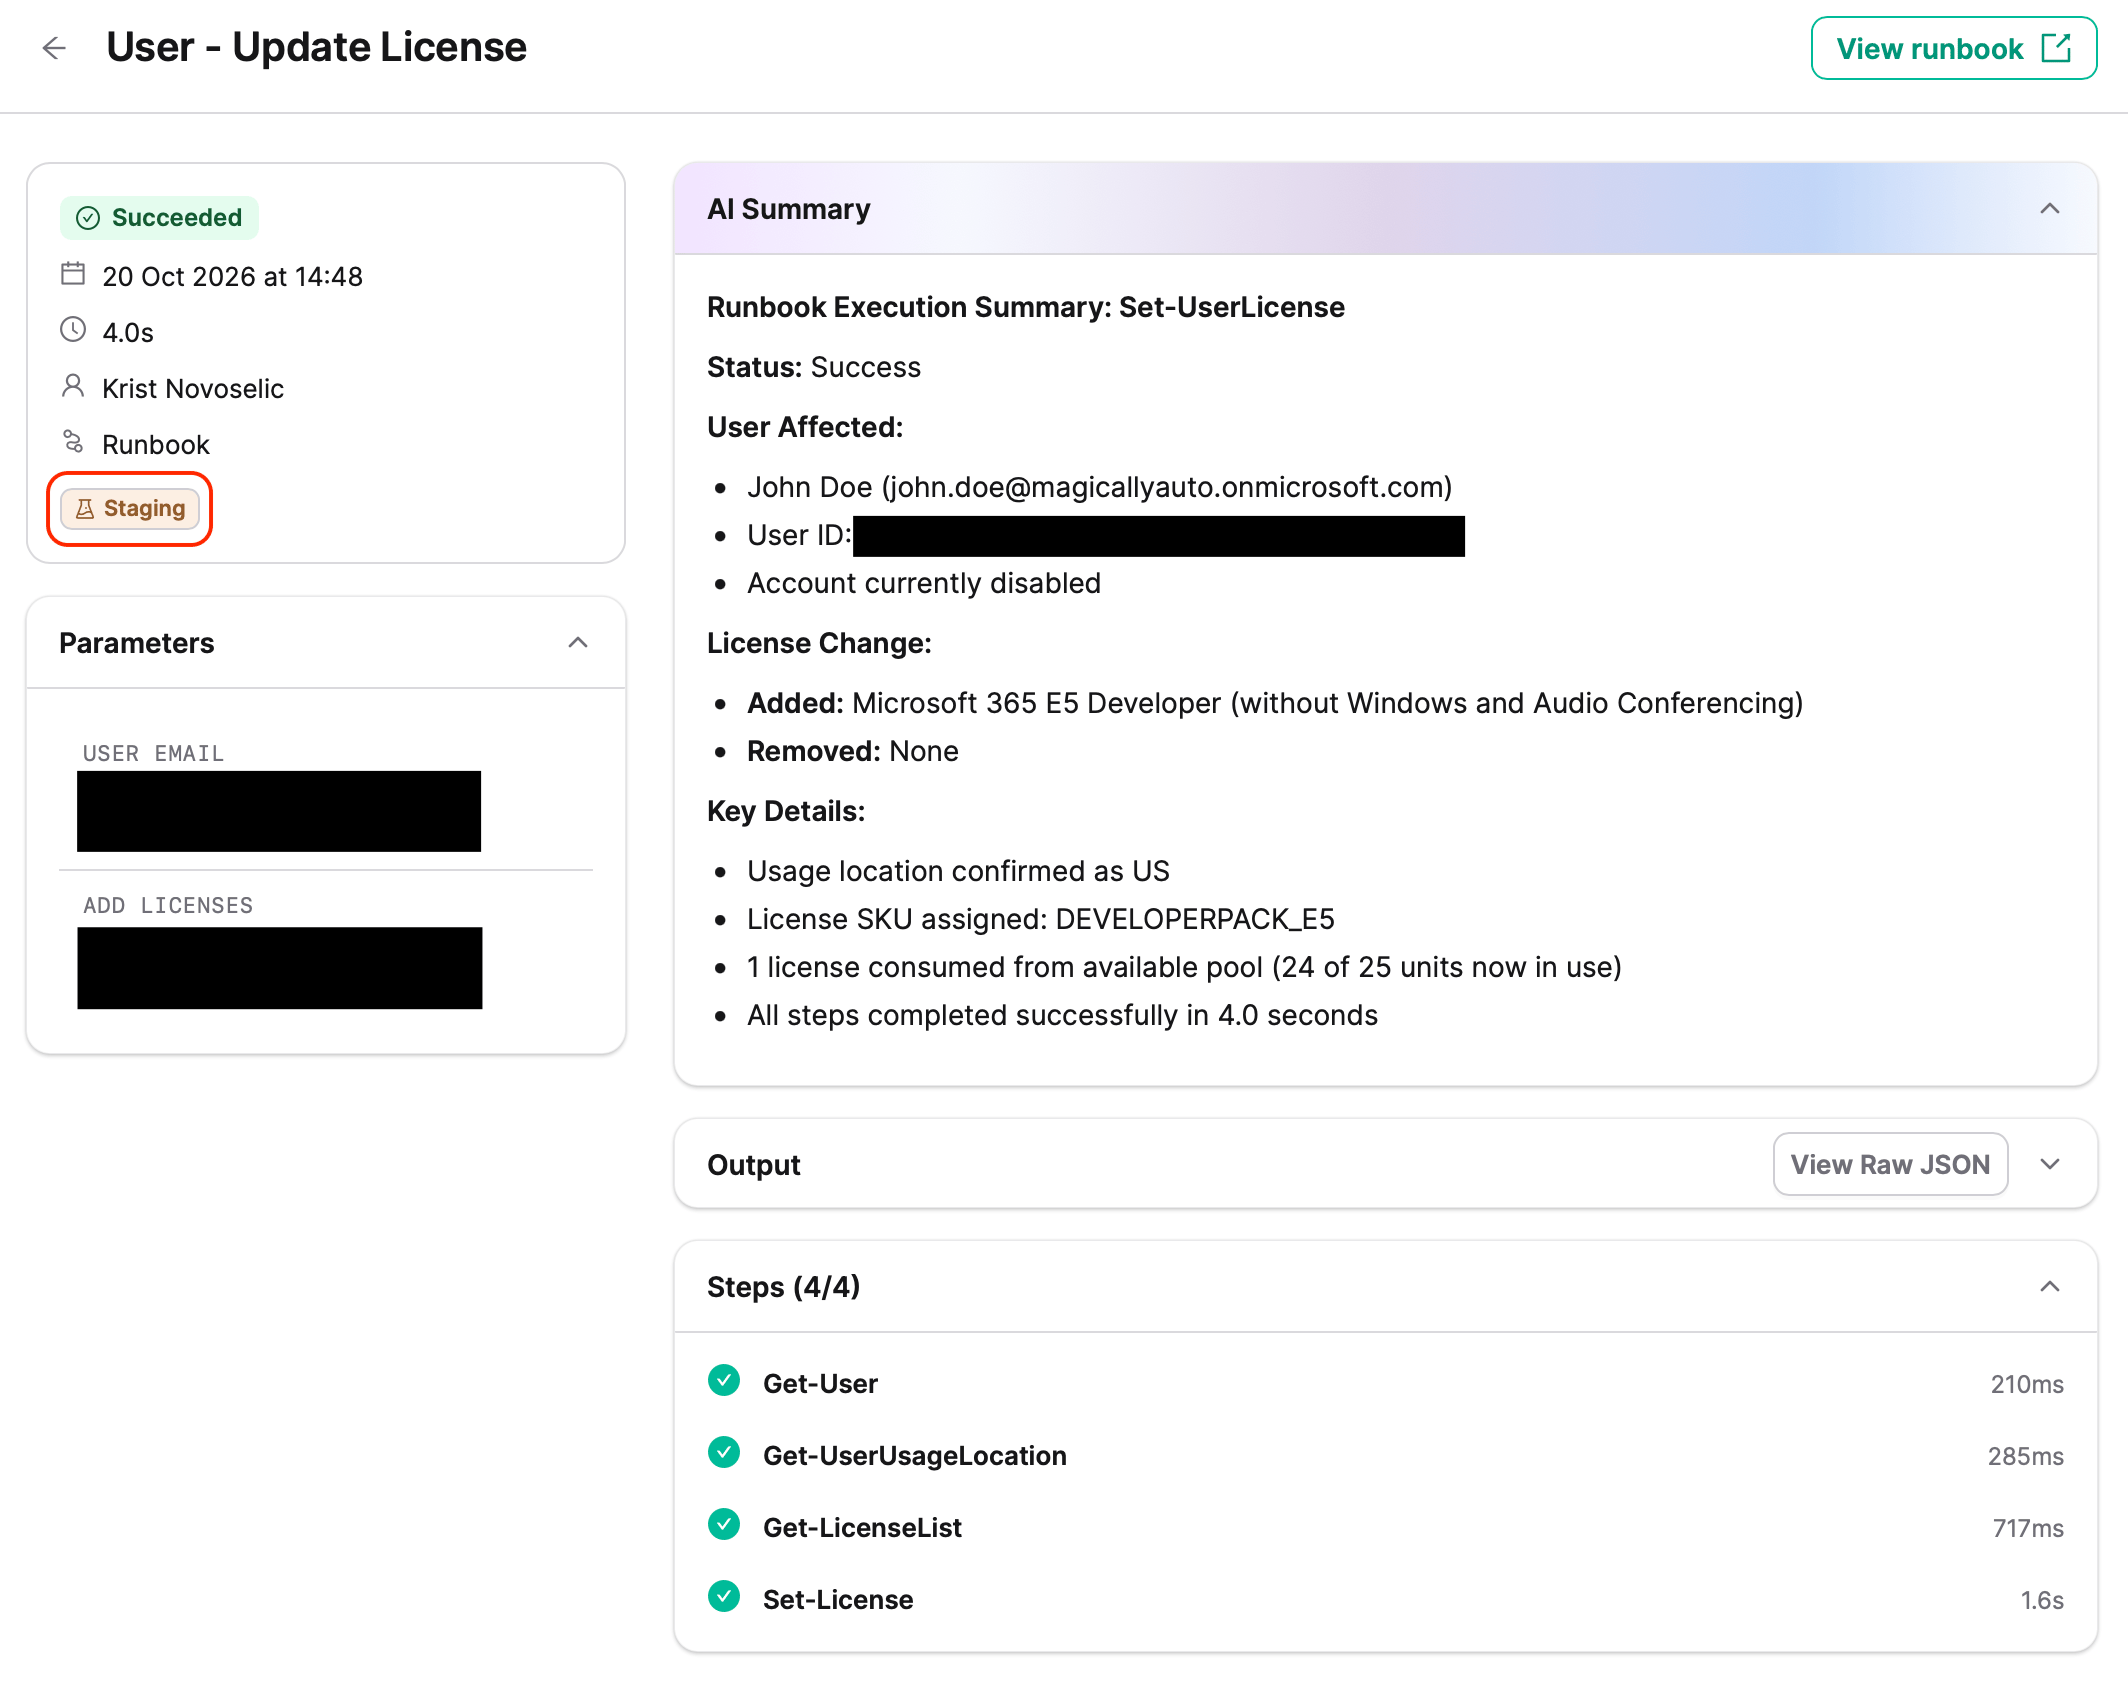Click the ADD LICENSES parameter value field
The width and height of the screenshot is (2128, 1692).
(x=280, y=968)
